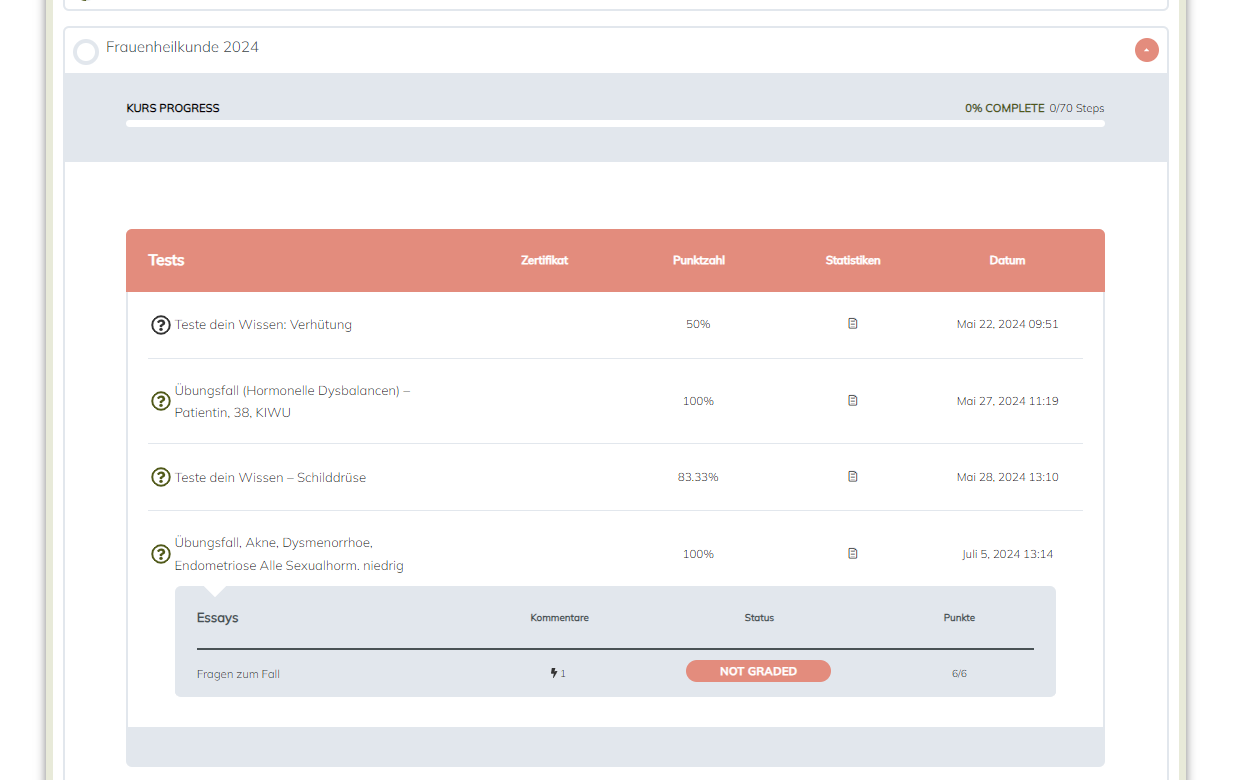Screen dimensions: 1234x780
Task: Click the NOT GRADED status badge
Action: pyautogui.click(x=758, y=671)
